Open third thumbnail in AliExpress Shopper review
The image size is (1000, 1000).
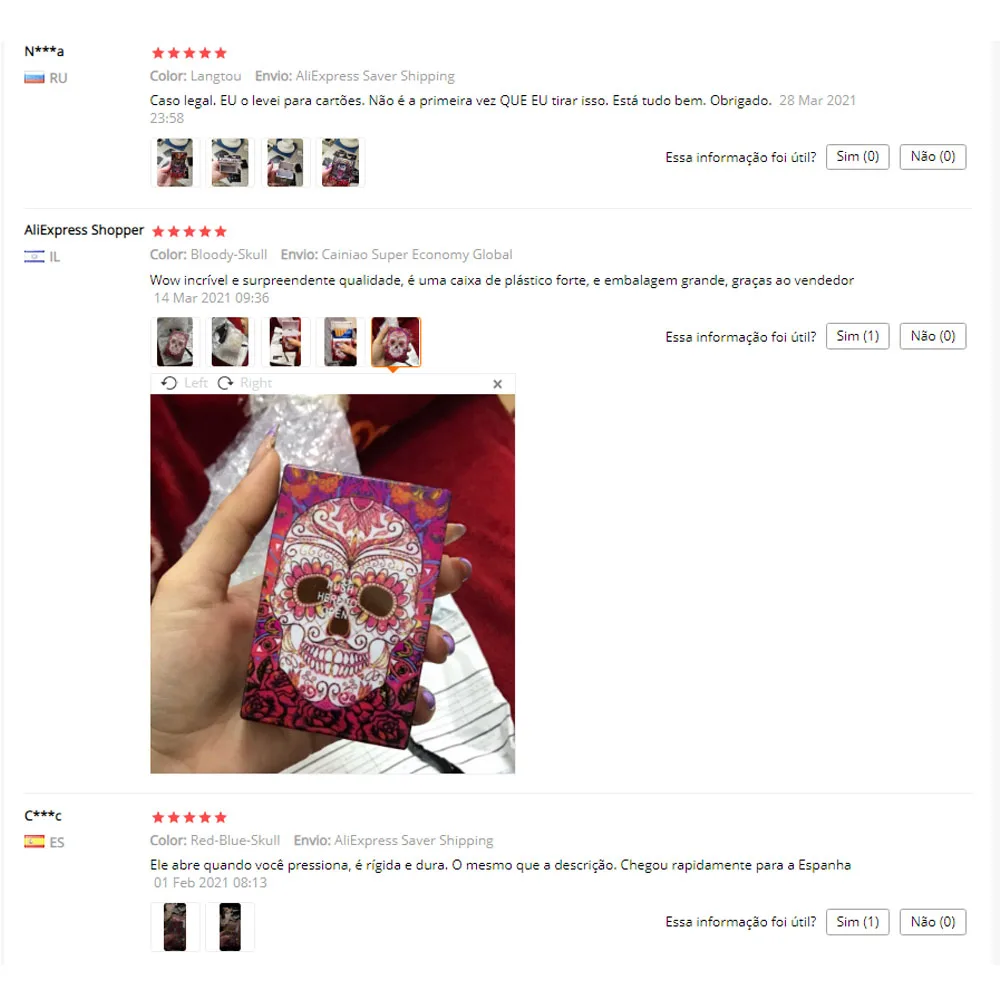pos(285,342)
